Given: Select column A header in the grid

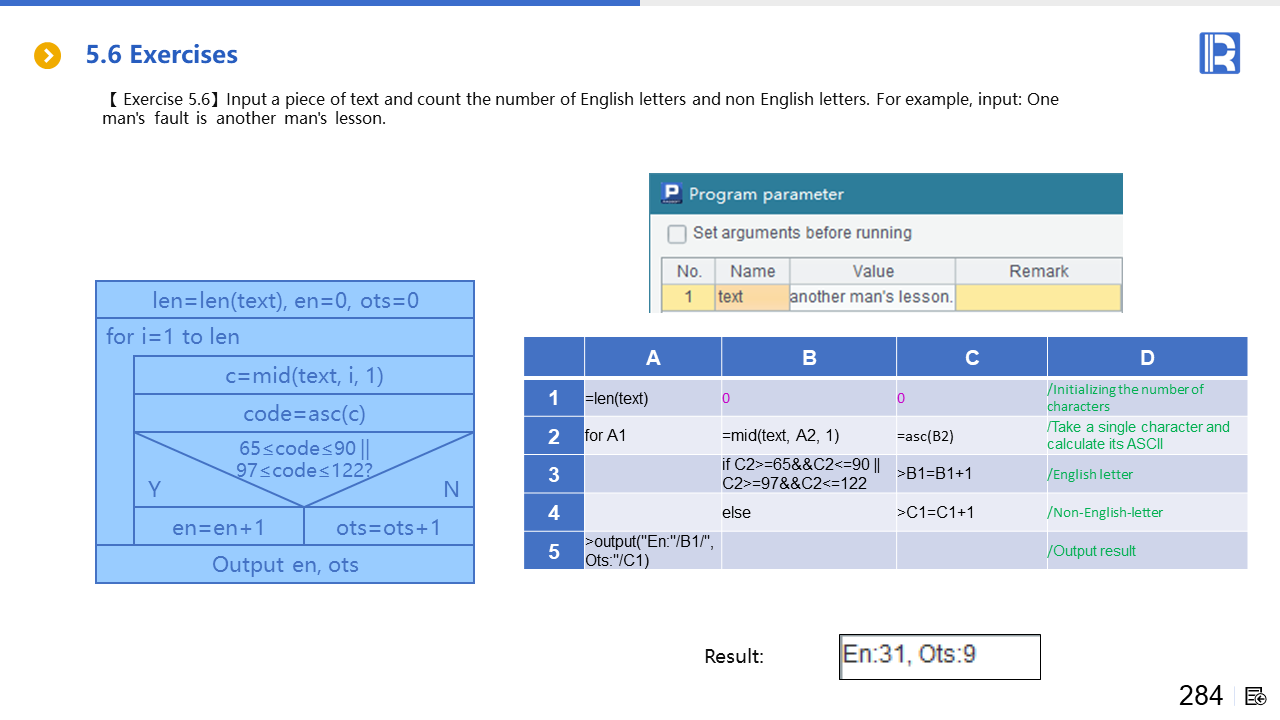Looking at the screenshot, I should (x=653, y=358).
